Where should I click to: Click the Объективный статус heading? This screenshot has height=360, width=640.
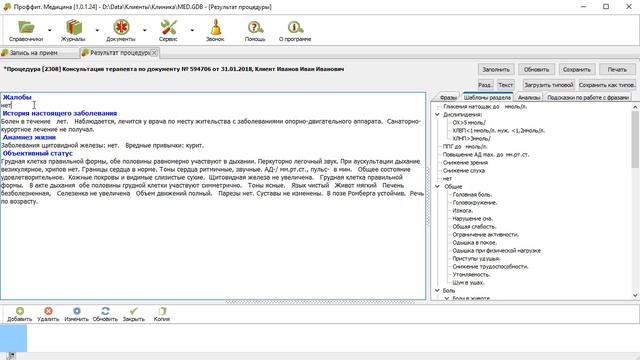click(38, 153)
